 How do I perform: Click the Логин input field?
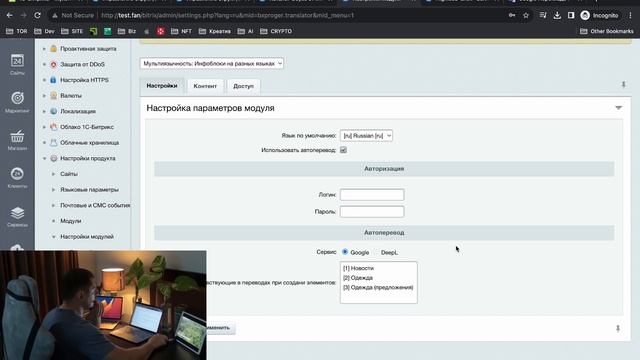[x=372, y=195]
